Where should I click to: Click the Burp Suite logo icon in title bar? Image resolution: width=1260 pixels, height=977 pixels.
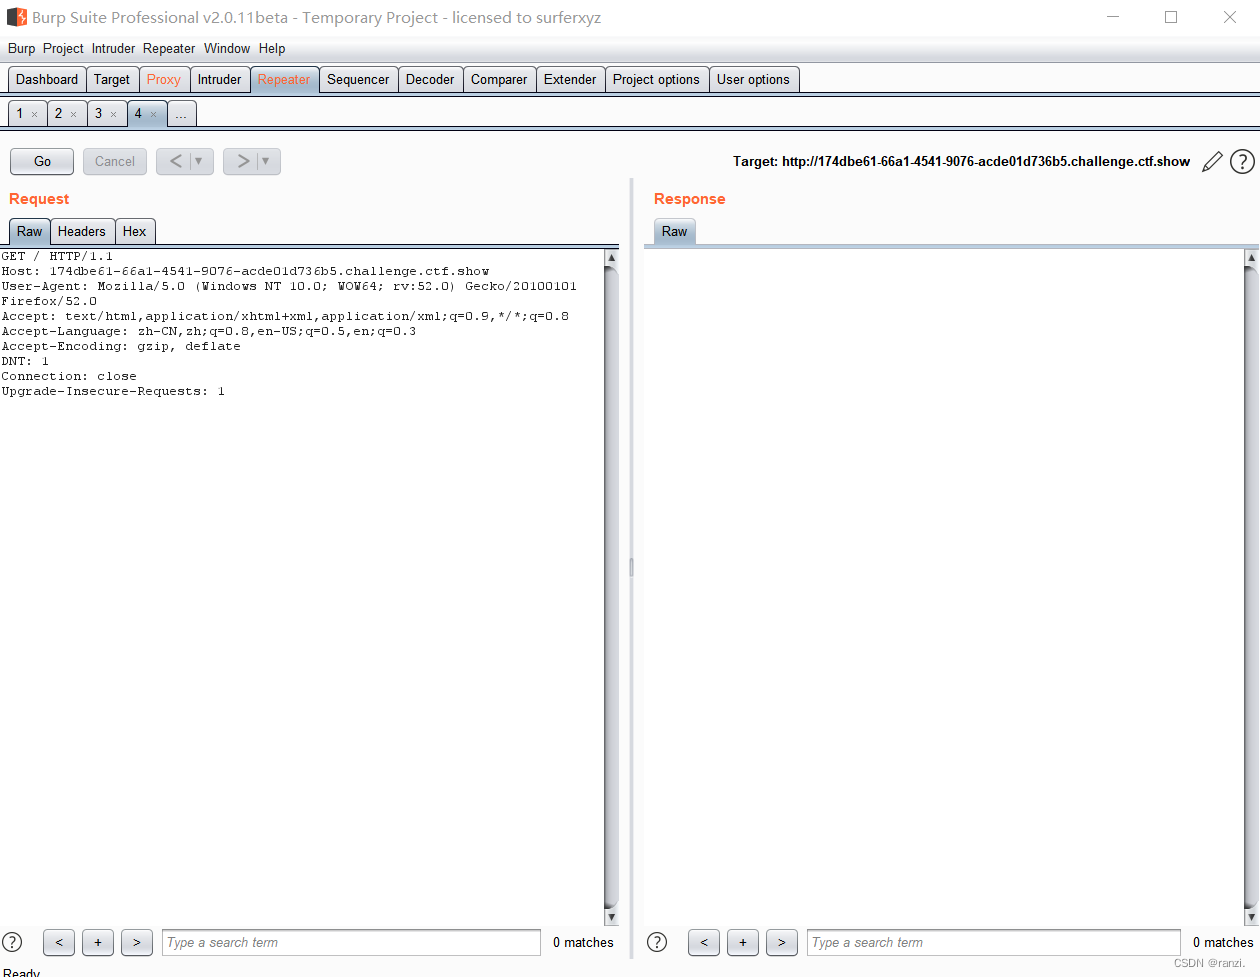coord(17,17)
